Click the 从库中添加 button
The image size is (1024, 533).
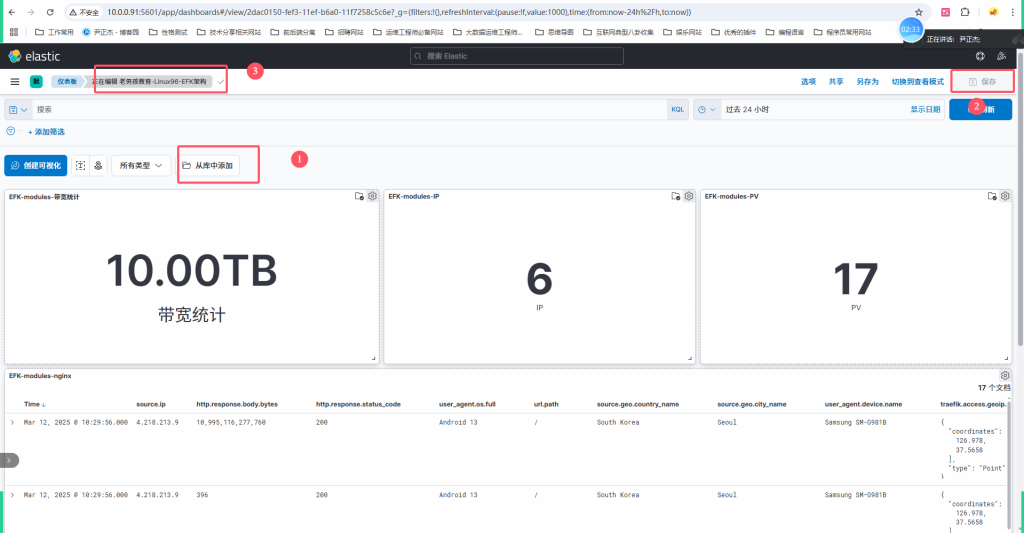click(x=208, y=165)
